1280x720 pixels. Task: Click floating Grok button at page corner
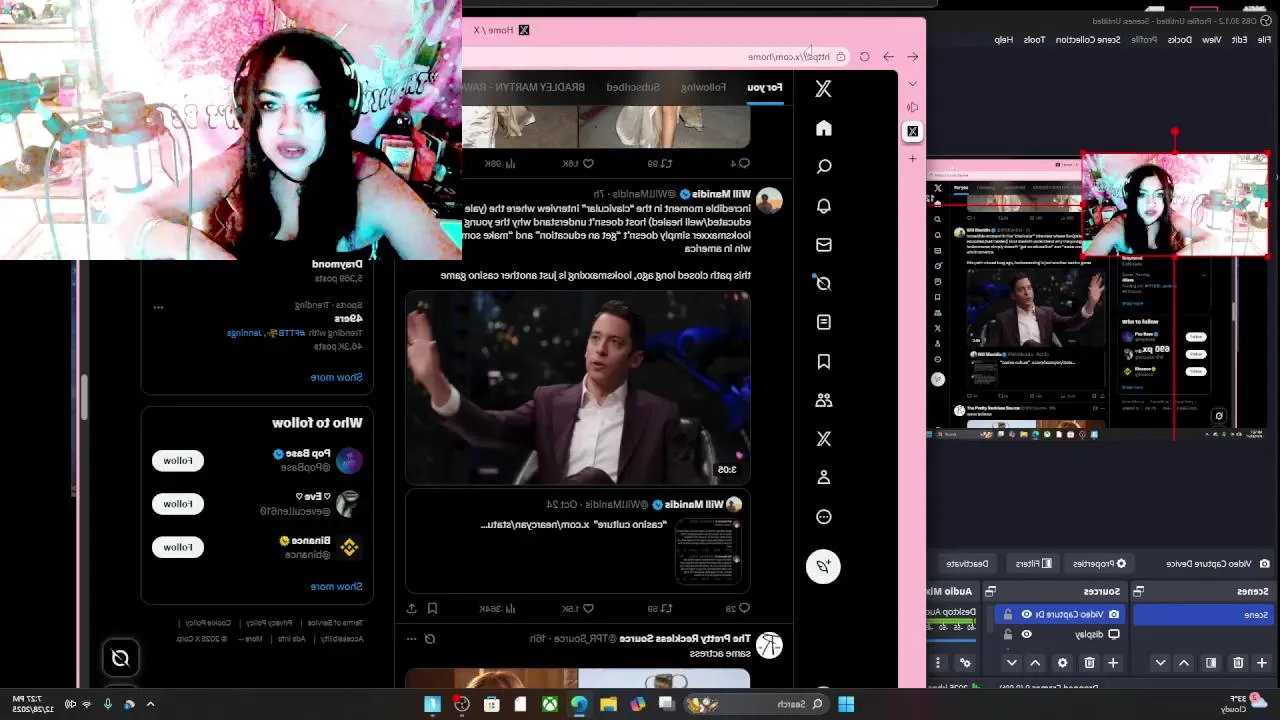120,657
